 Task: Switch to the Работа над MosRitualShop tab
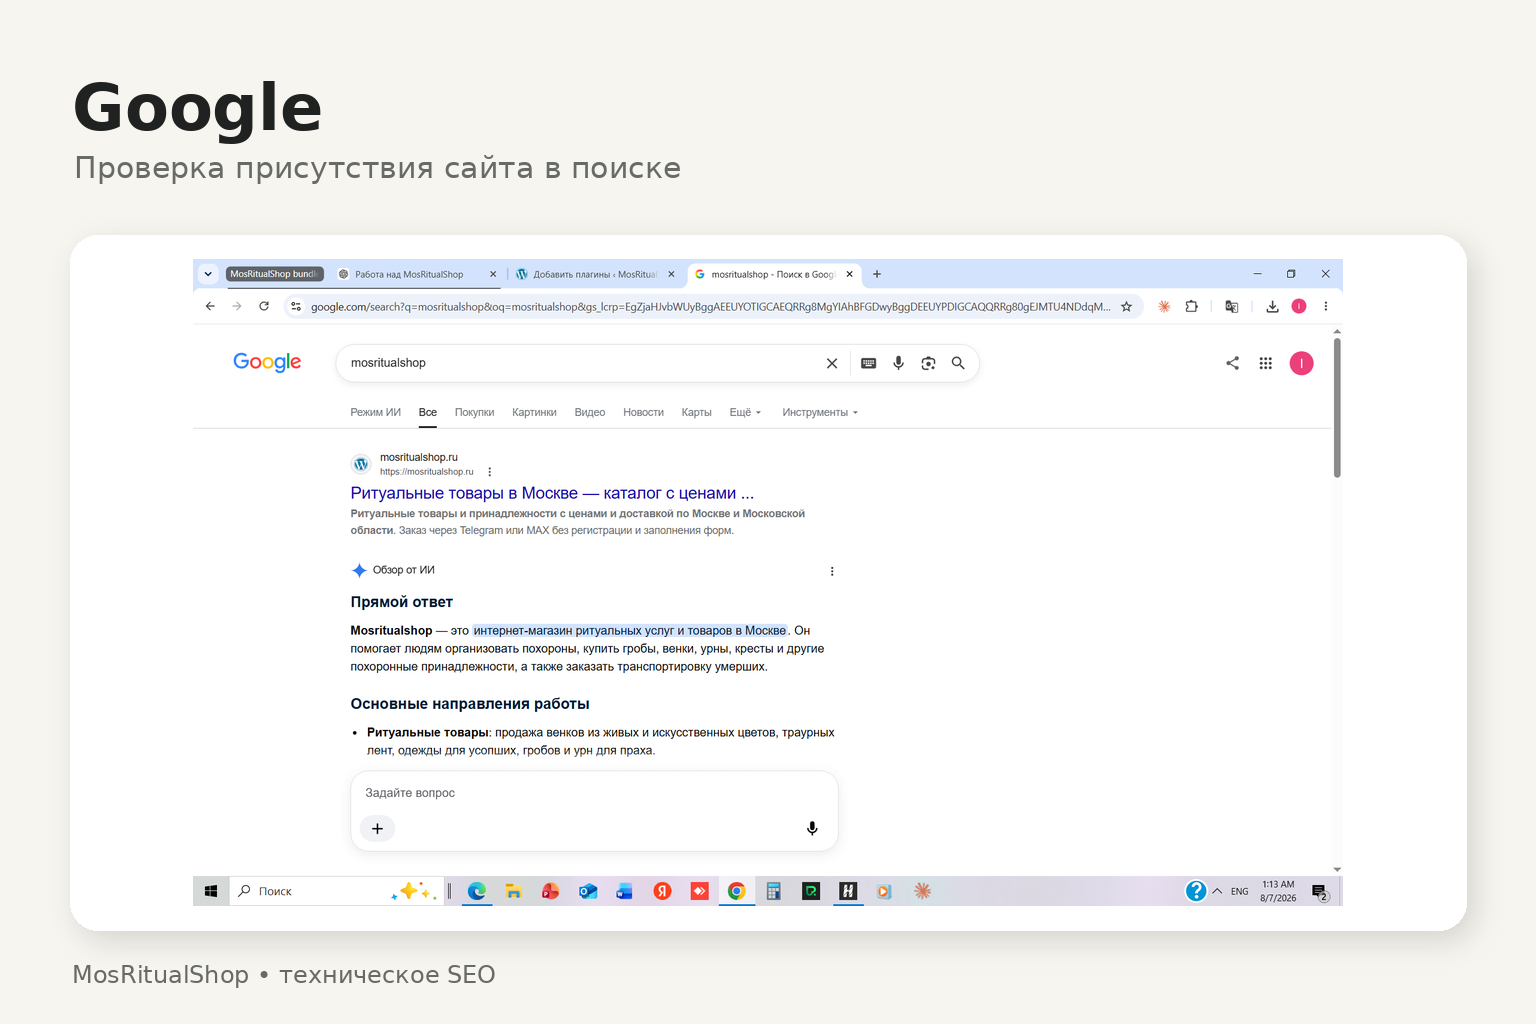point(409,274)
